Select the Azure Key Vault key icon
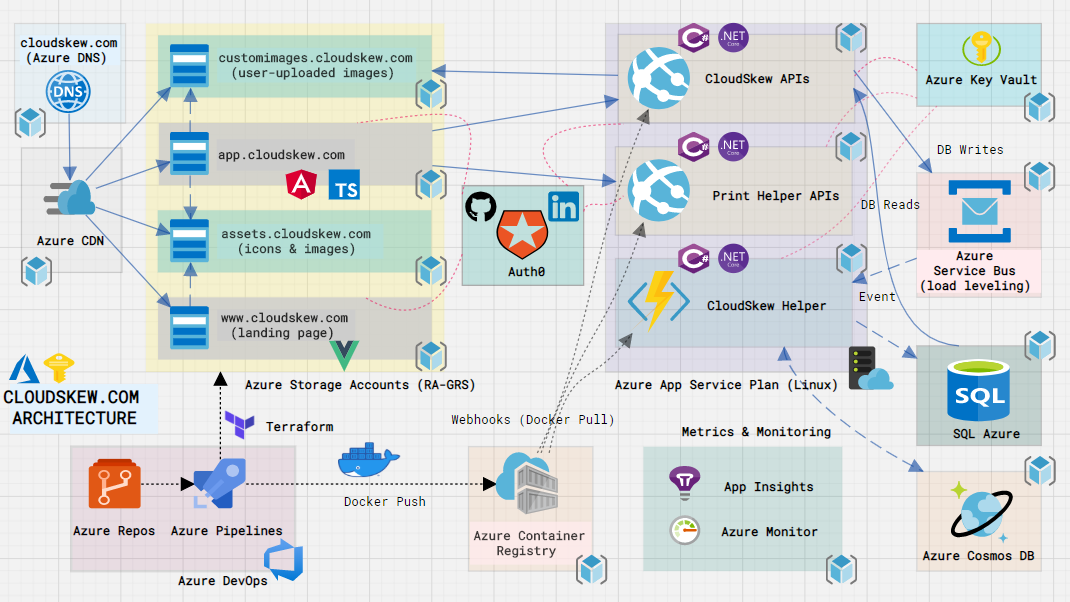The height and width of the screenshot is (602, 1070). click(981, 48)
